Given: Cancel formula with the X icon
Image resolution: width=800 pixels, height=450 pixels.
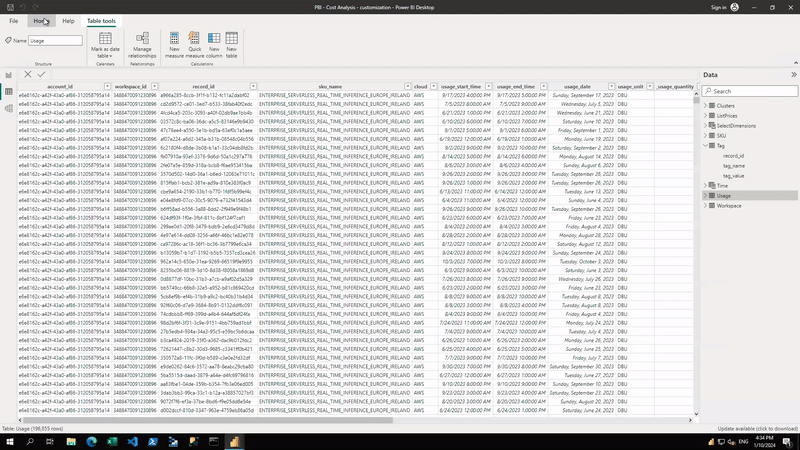Looking at the screenshot, I should pyautogui.click(x=28, y=74).
